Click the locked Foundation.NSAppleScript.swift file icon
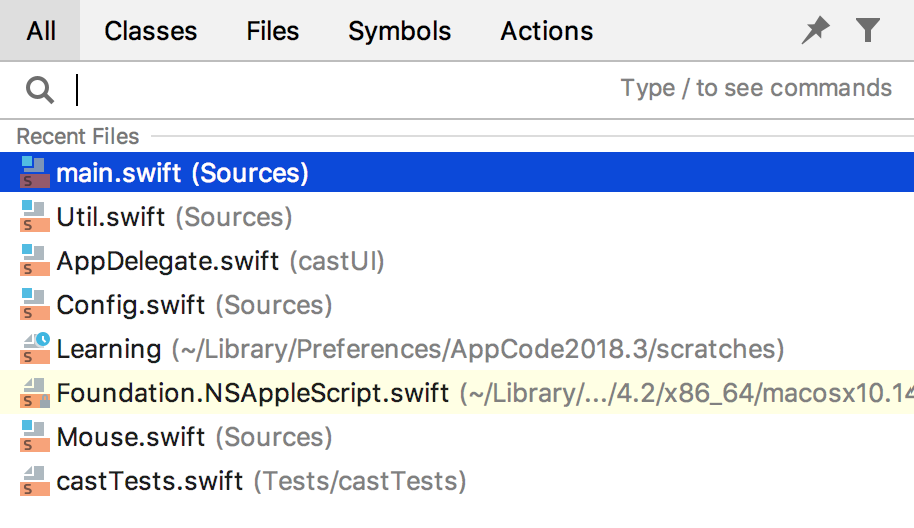 [34, 393]
